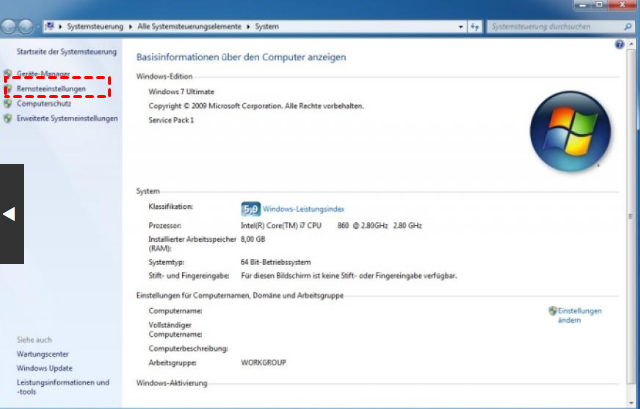Click the Forward navigation button
640x409 pixels.
[26, 27]
